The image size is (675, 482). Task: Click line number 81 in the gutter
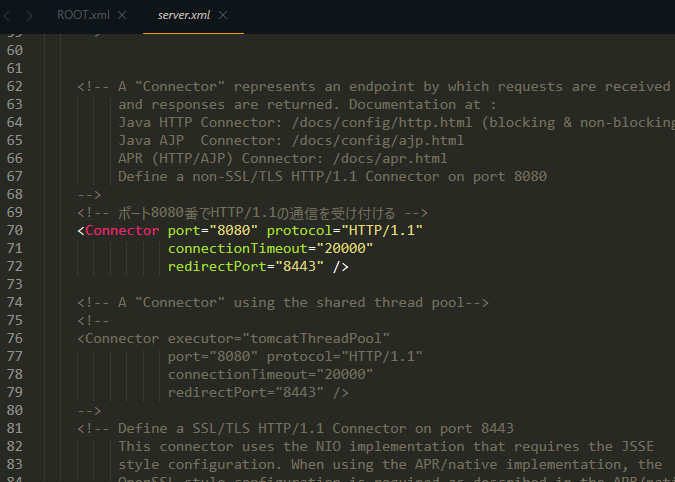tap(15, 428)
